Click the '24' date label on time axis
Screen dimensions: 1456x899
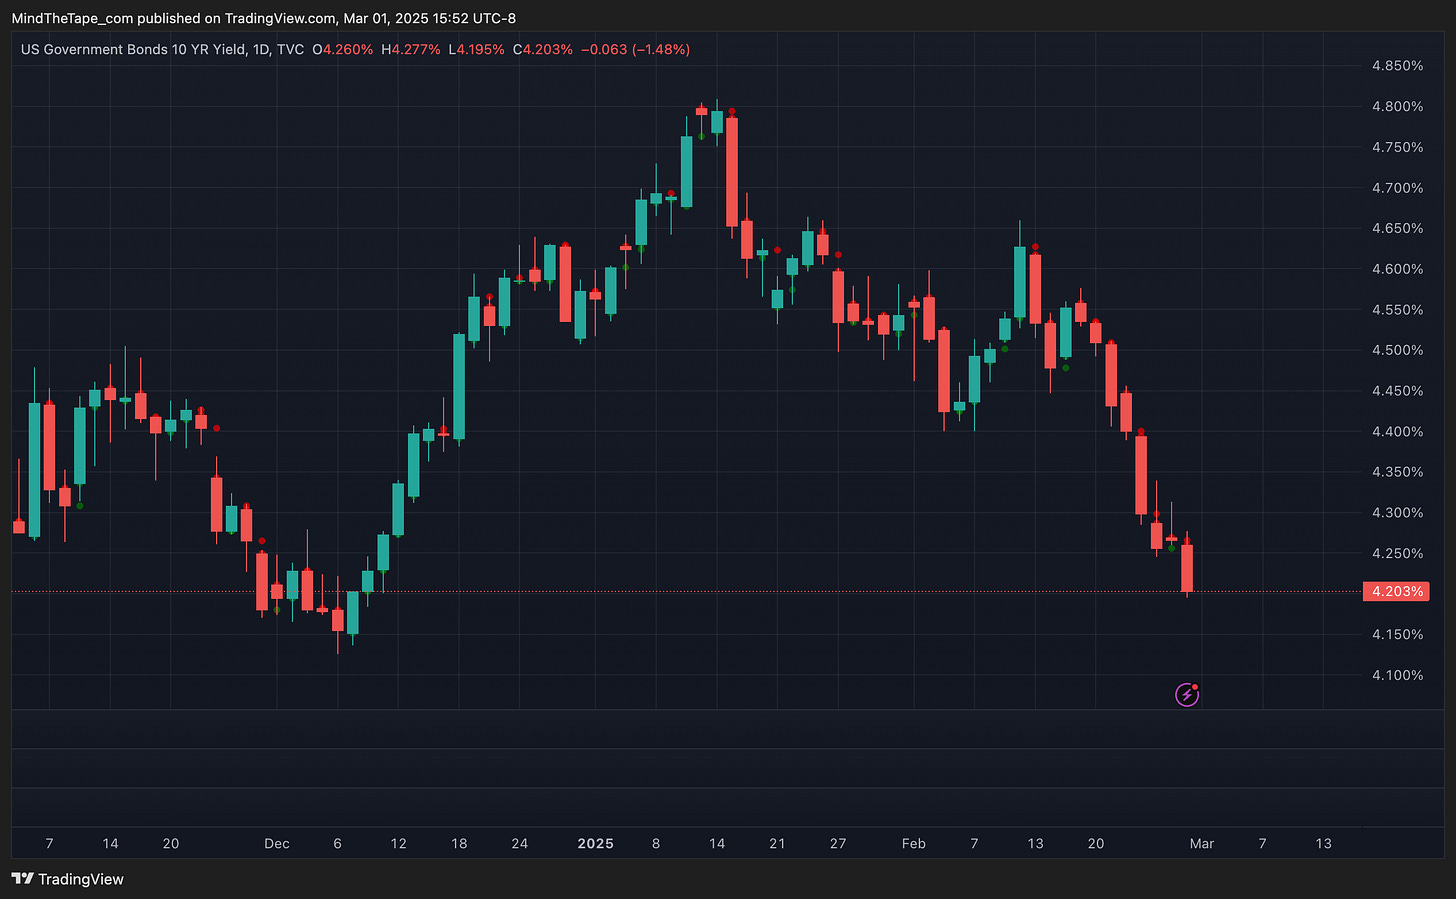[520, 844]
